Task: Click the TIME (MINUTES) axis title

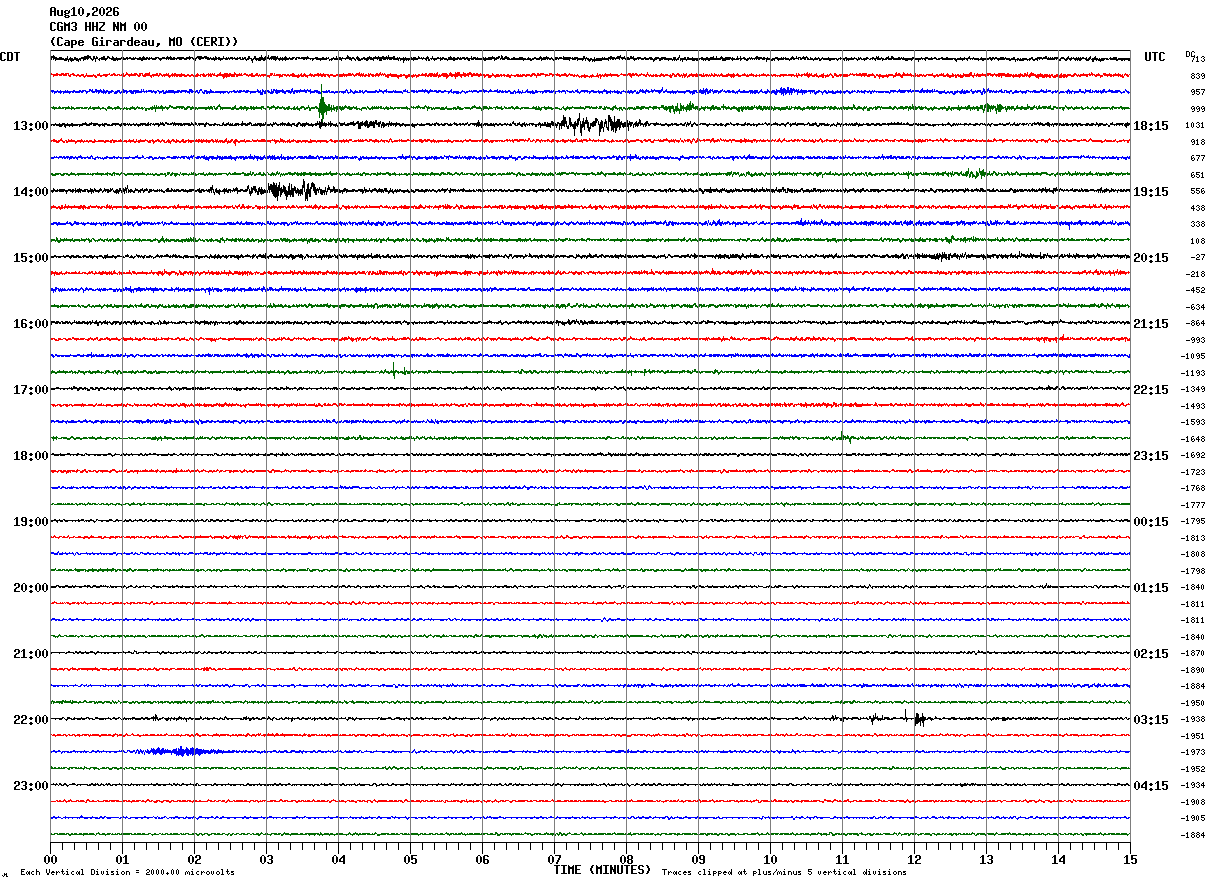Action: (x=602, y=870)
